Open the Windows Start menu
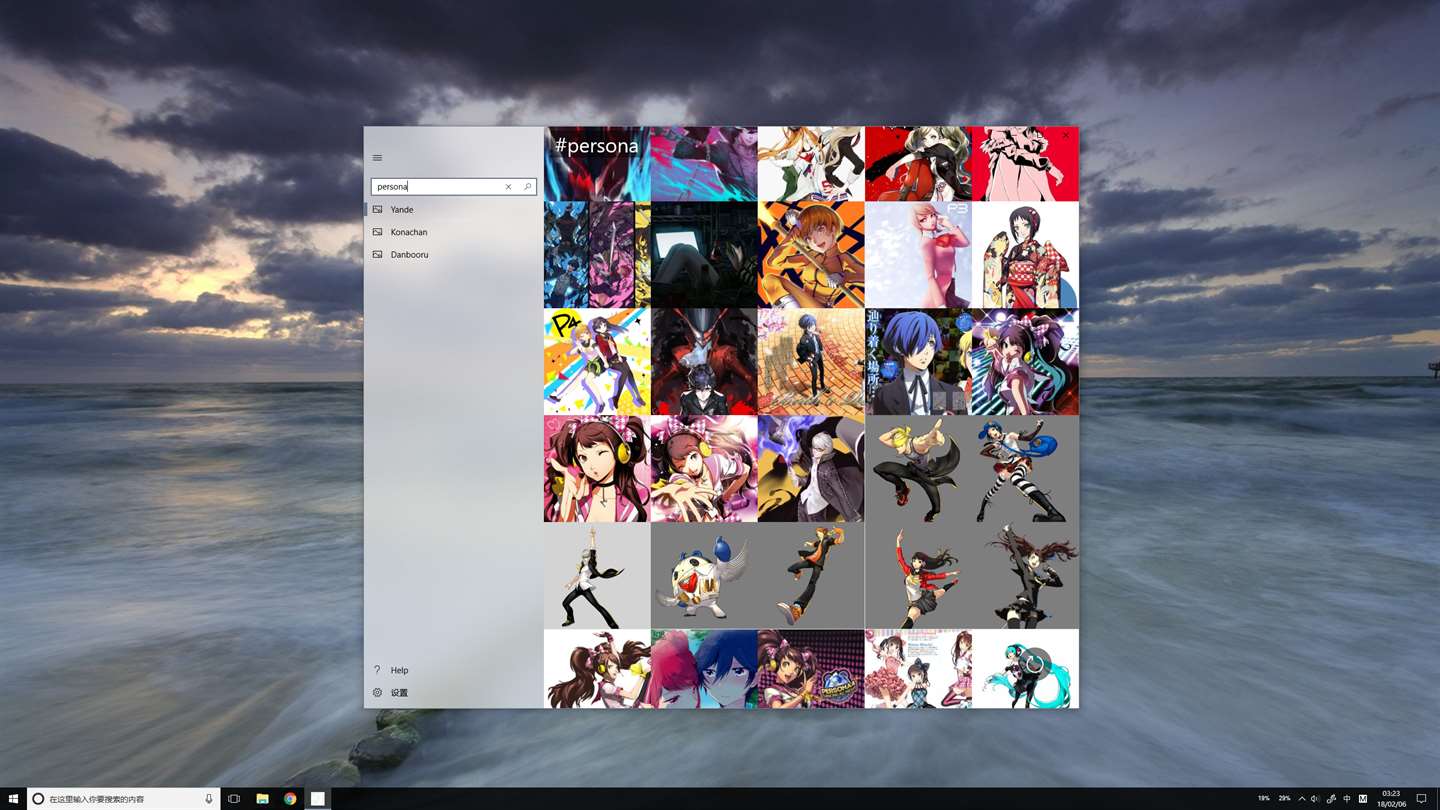Screen dimensions: 1440x810 [x=13, y=799]
